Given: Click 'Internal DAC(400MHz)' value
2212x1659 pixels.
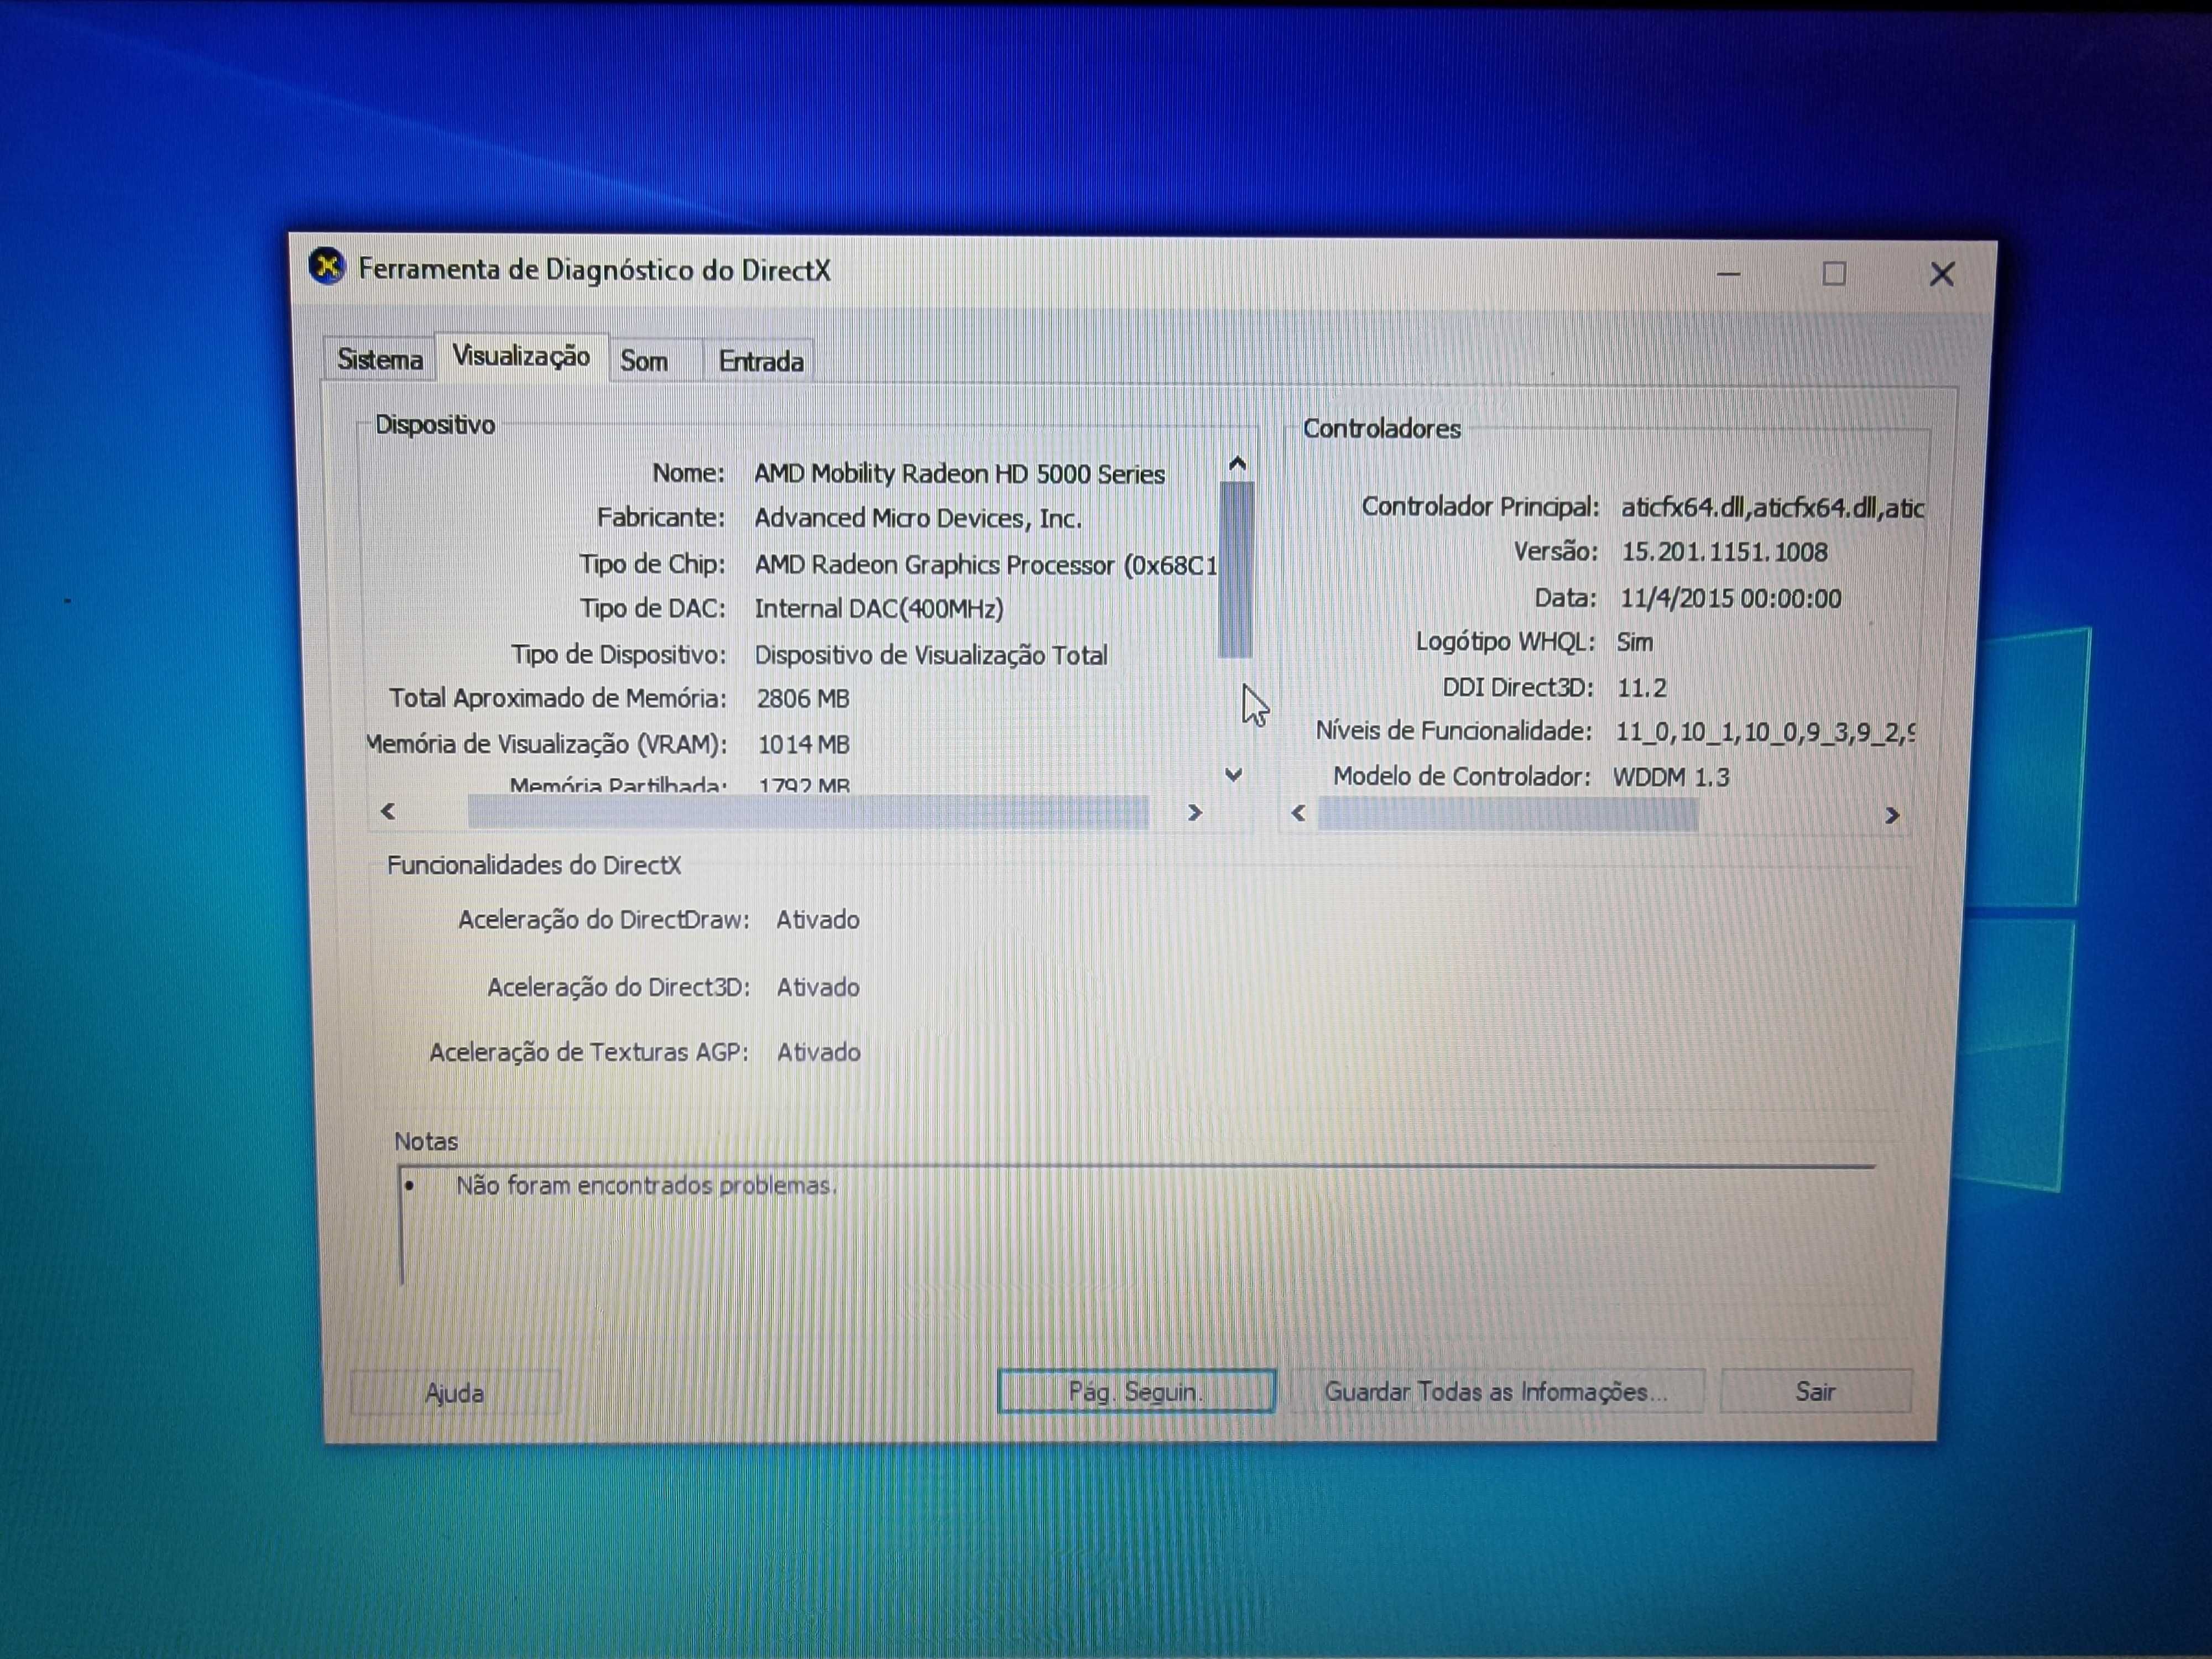Looking at the screenshot, I should click(x=879, y=608).
